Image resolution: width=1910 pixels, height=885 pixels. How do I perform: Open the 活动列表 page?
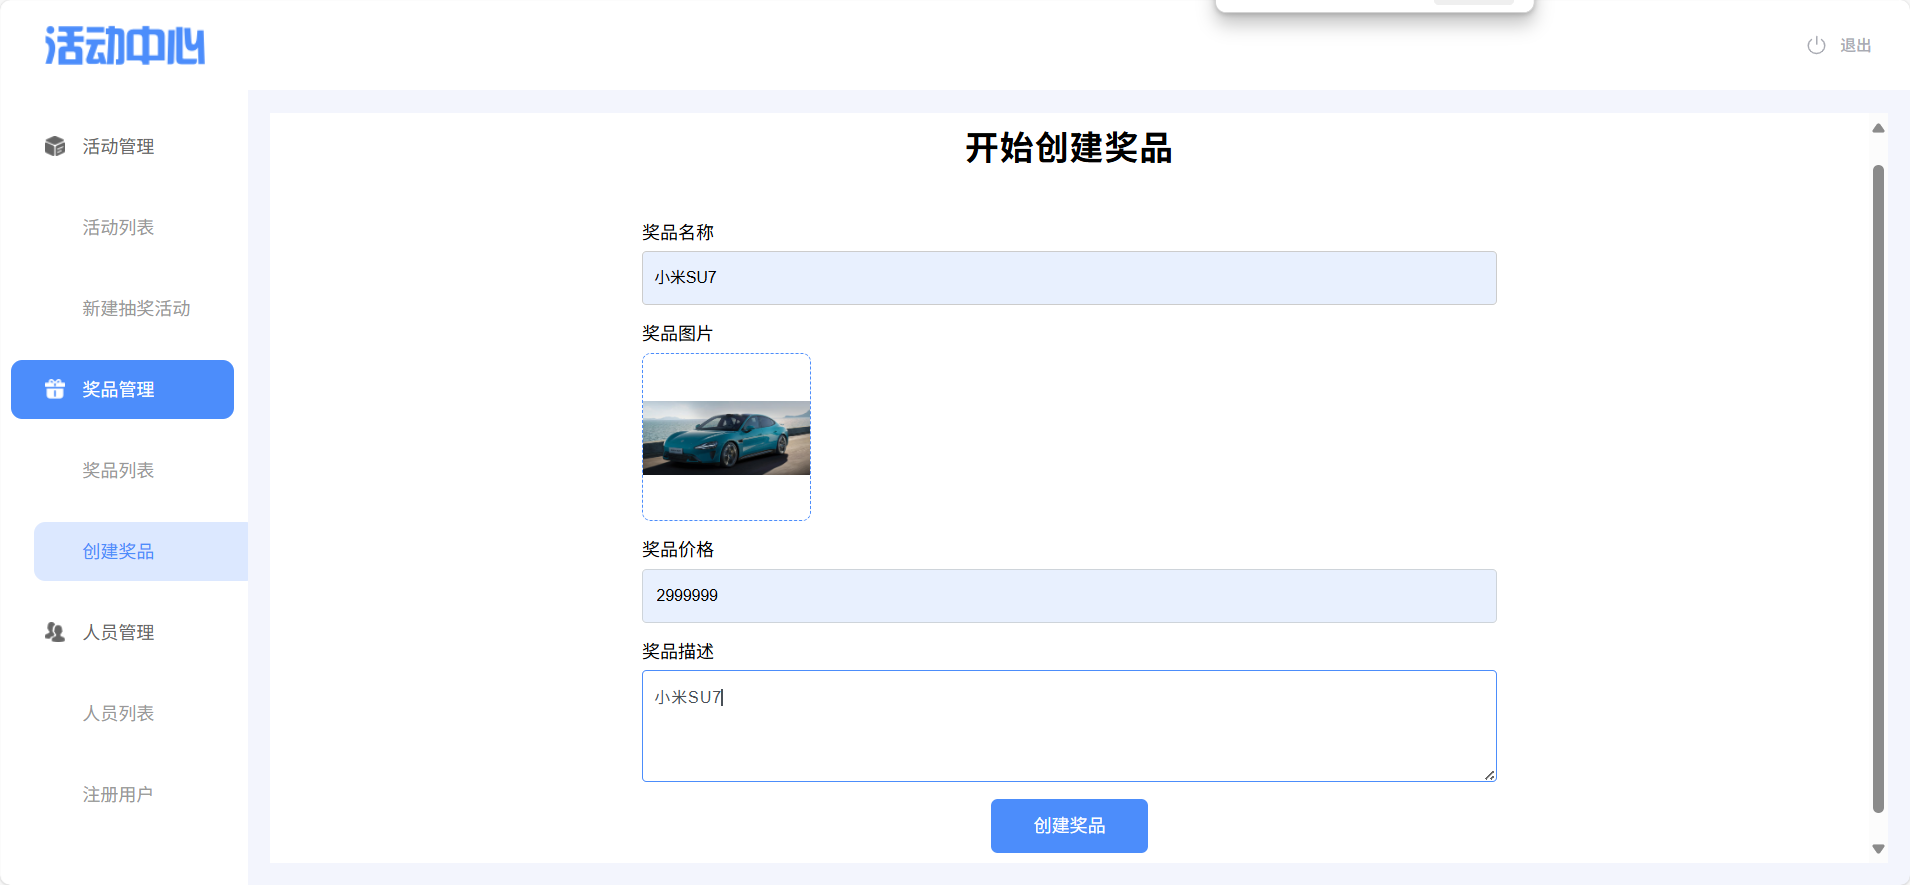tap(118, 227)
